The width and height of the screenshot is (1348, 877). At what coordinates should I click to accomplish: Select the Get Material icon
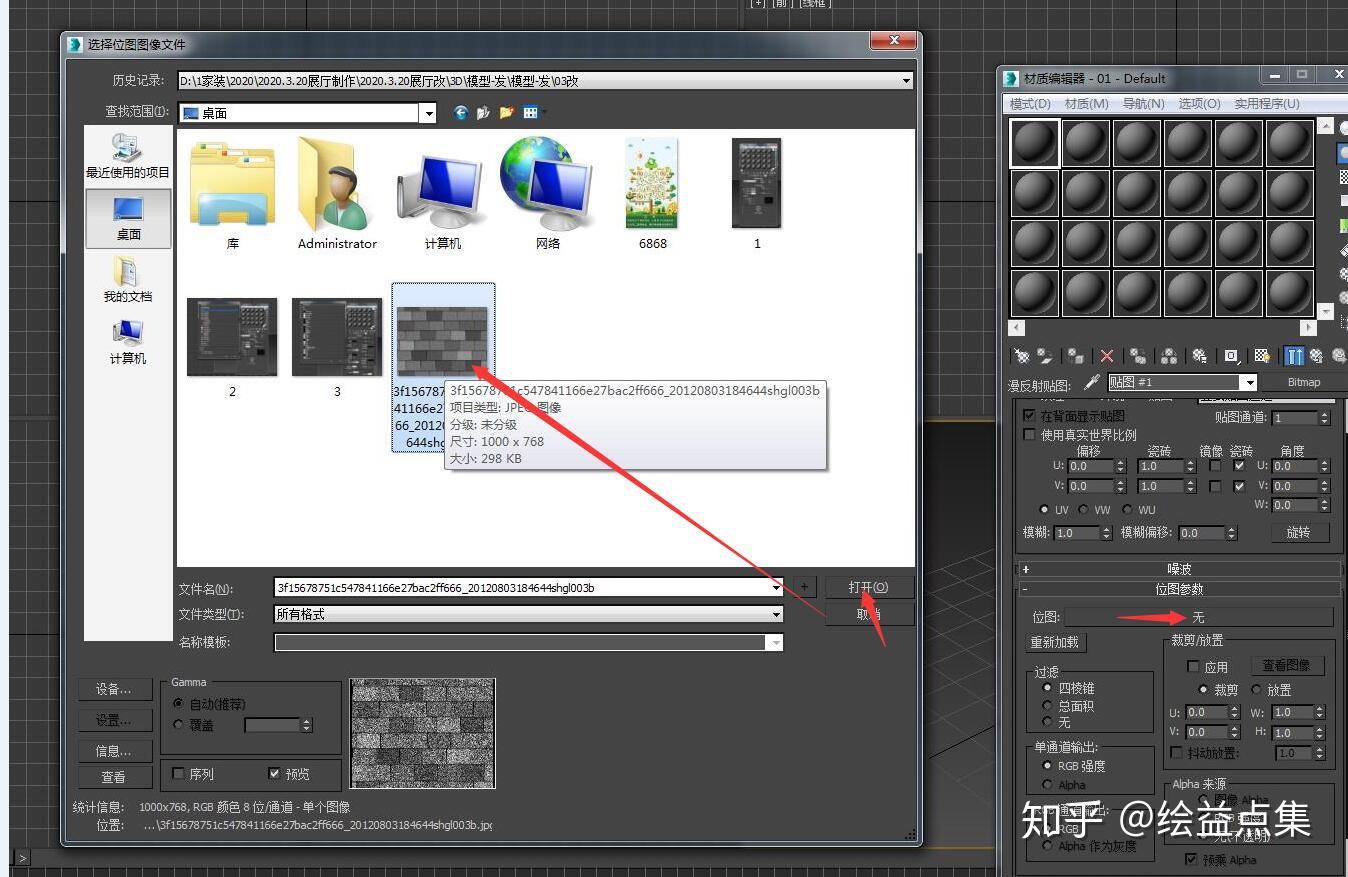click(x=1022, y=355)
